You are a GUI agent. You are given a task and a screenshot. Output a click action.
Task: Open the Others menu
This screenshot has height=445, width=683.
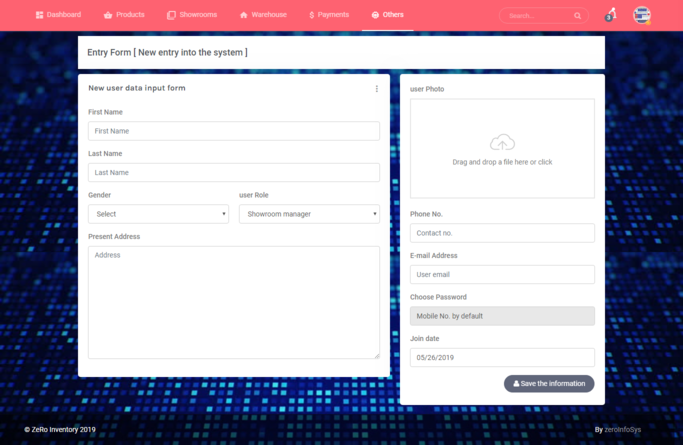tap(387, 15)
